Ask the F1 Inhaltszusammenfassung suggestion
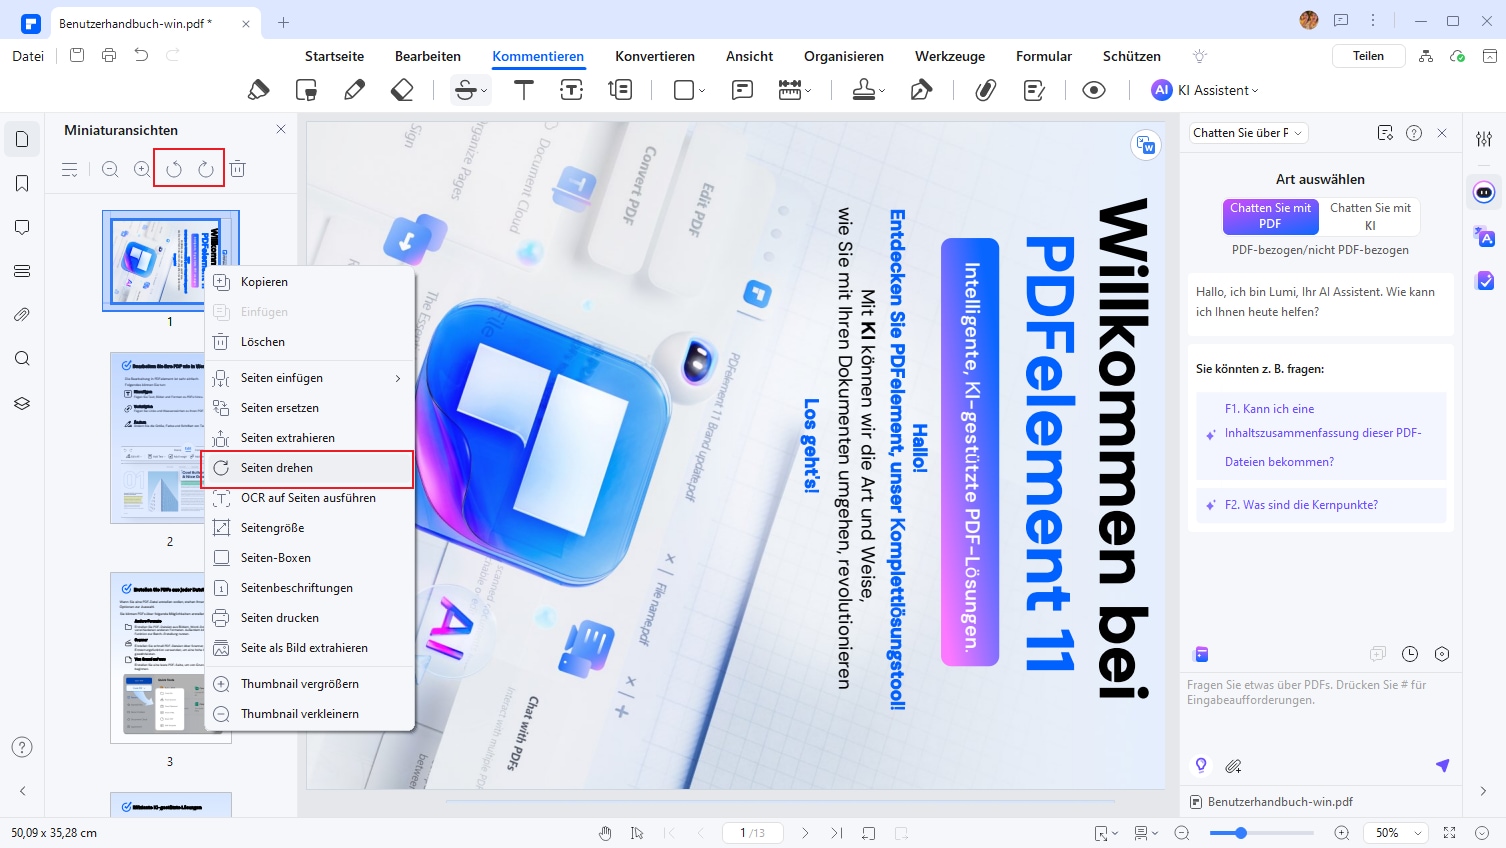The height and width of the screenshot is (848, 1506). click(1321, 435)
